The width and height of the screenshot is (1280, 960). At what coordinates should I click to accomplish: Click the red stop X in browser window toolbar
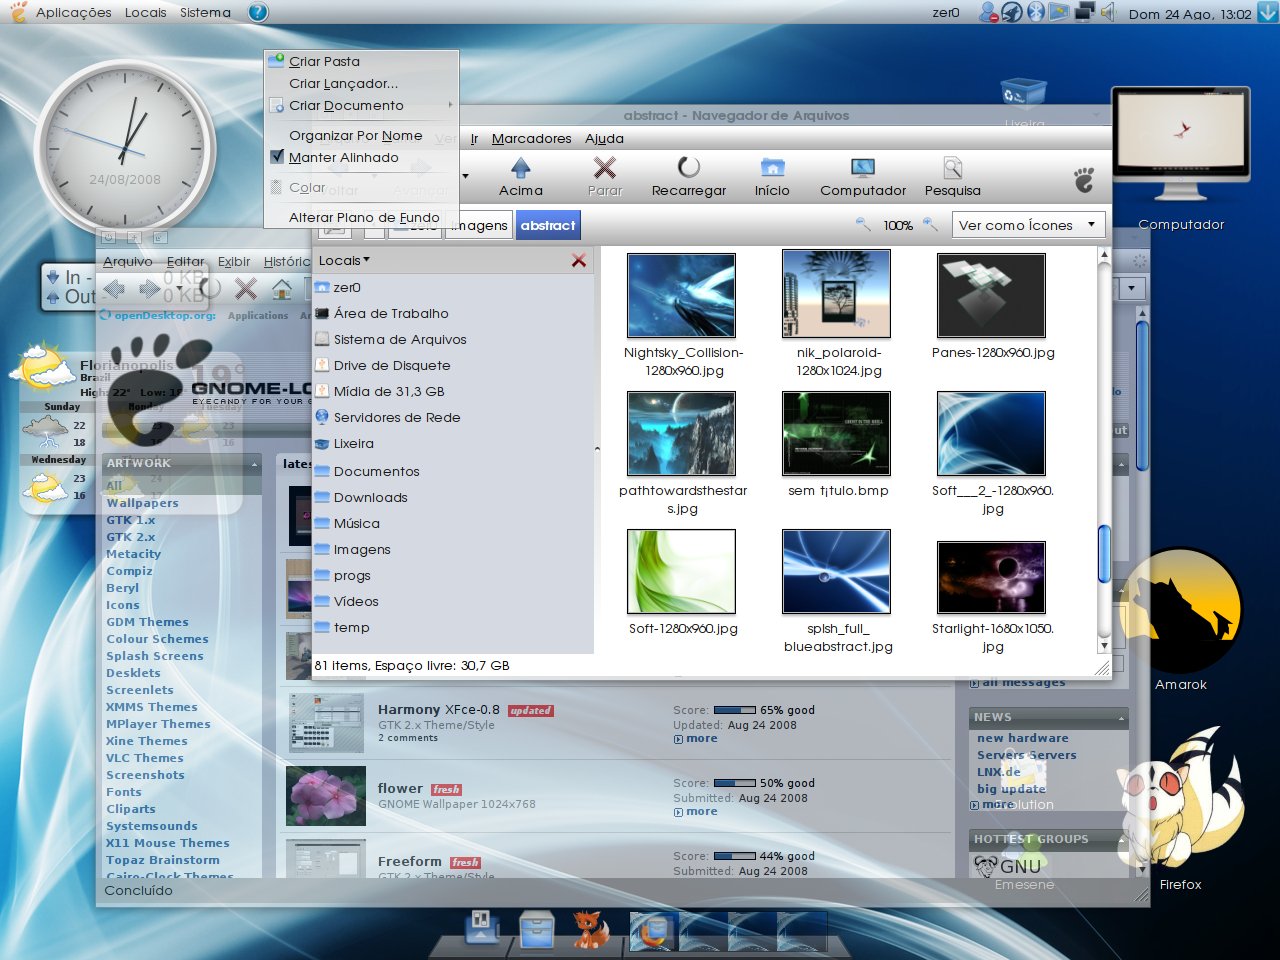(245, 289)
